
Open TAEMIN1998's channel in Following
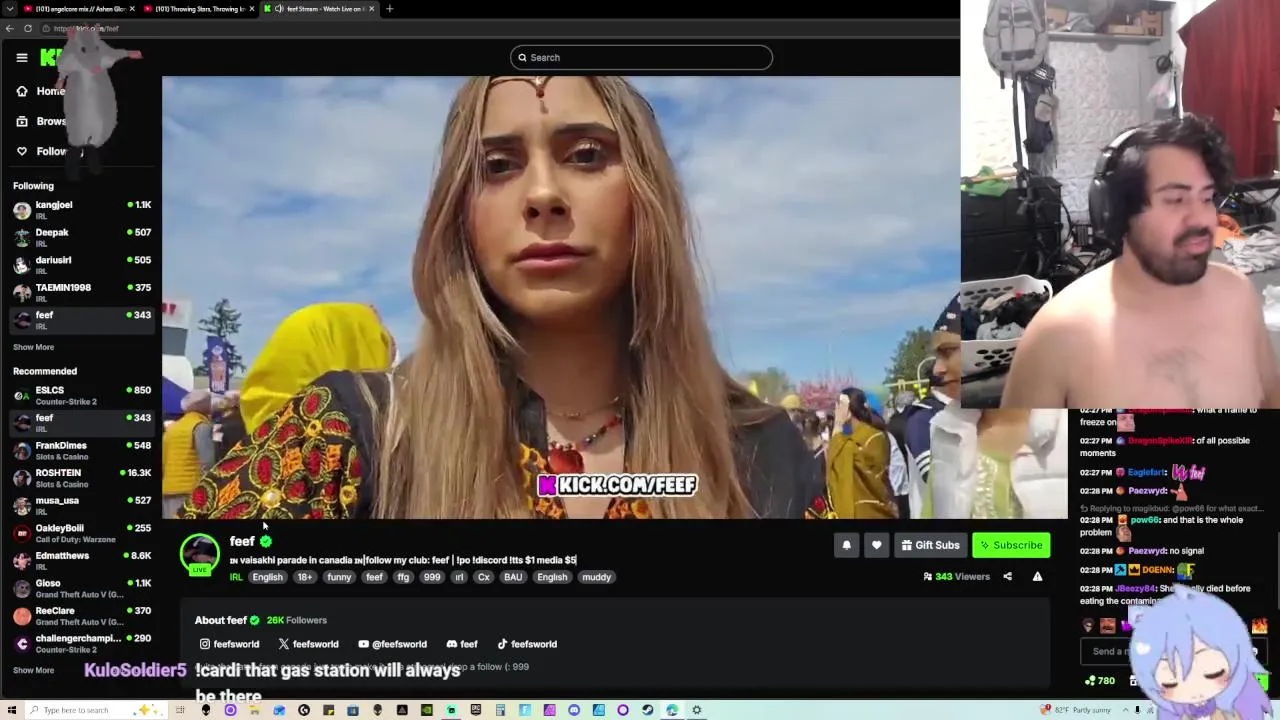click(x=82, y=292)
